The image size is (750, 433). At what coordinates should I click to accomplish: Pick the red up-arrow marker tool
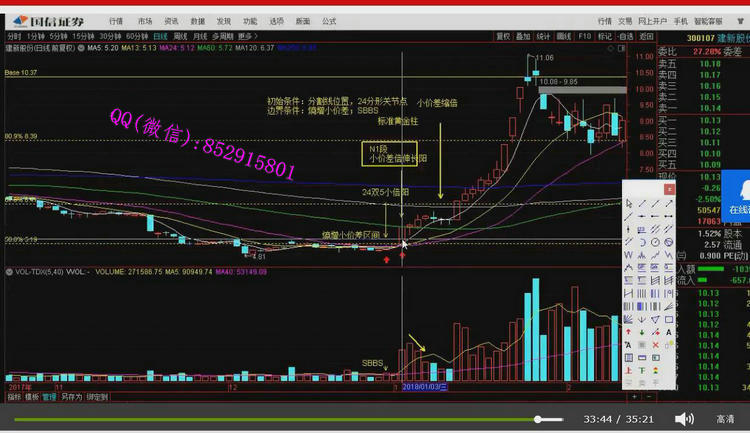point(629,331)
